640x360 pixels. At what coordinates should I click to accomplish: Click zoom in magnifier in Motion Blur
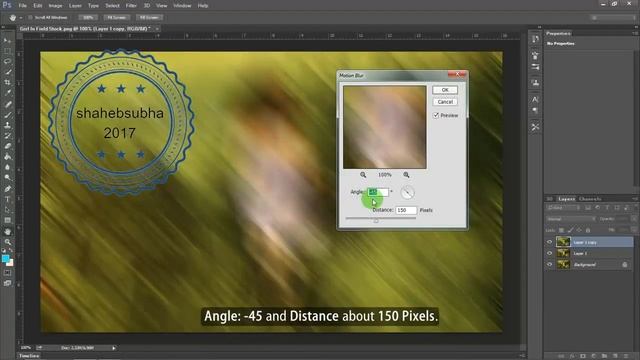[406, 175]
